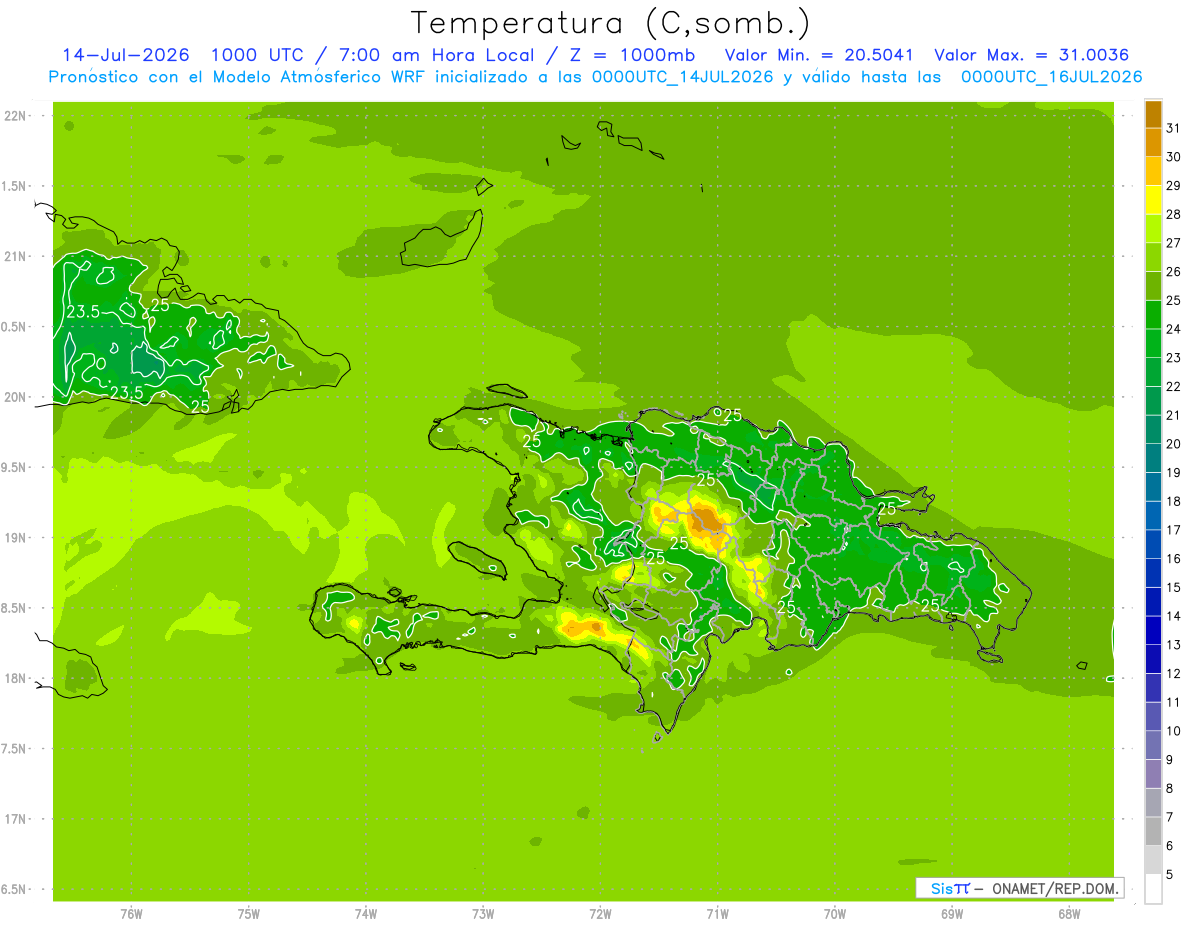The image size is (1200, 927).
Task: Click the purple swatch between legend 9 and 8
Action: (1153, 774)
